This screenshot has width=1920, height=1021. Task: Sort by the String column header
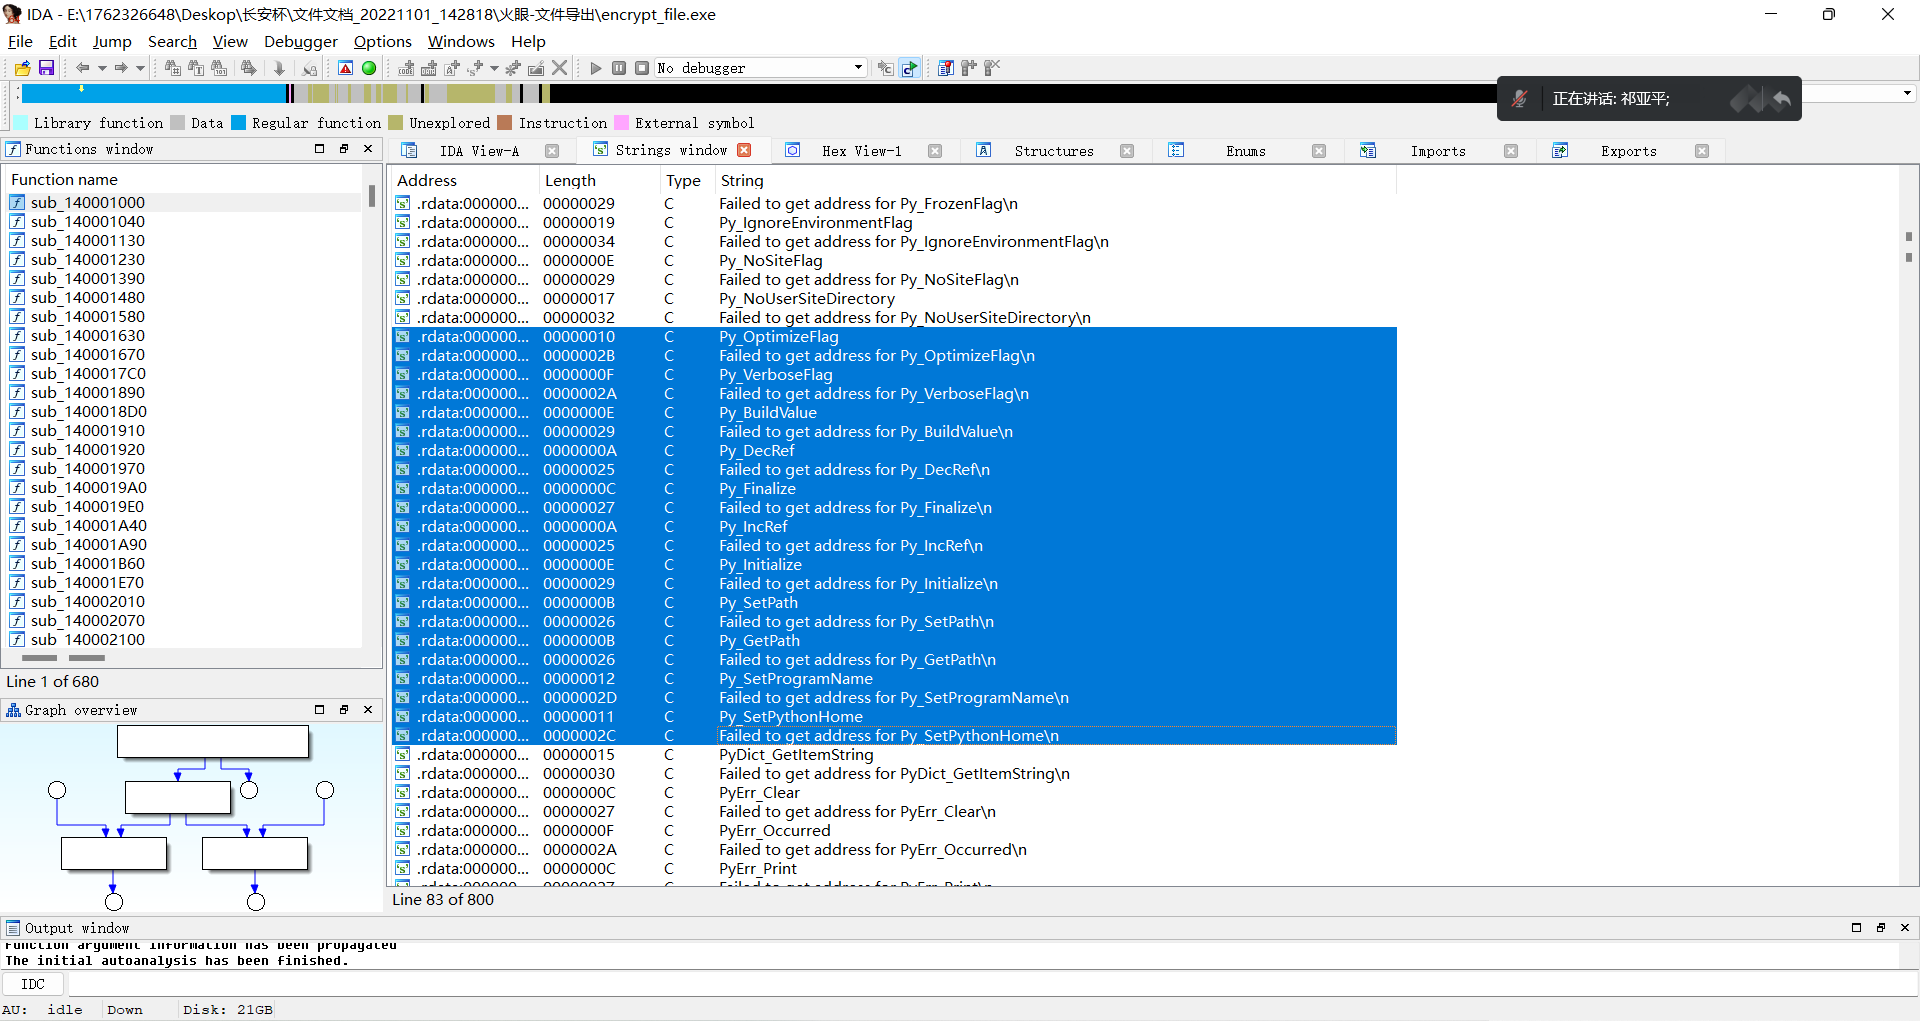click(x=1055, y=180)
